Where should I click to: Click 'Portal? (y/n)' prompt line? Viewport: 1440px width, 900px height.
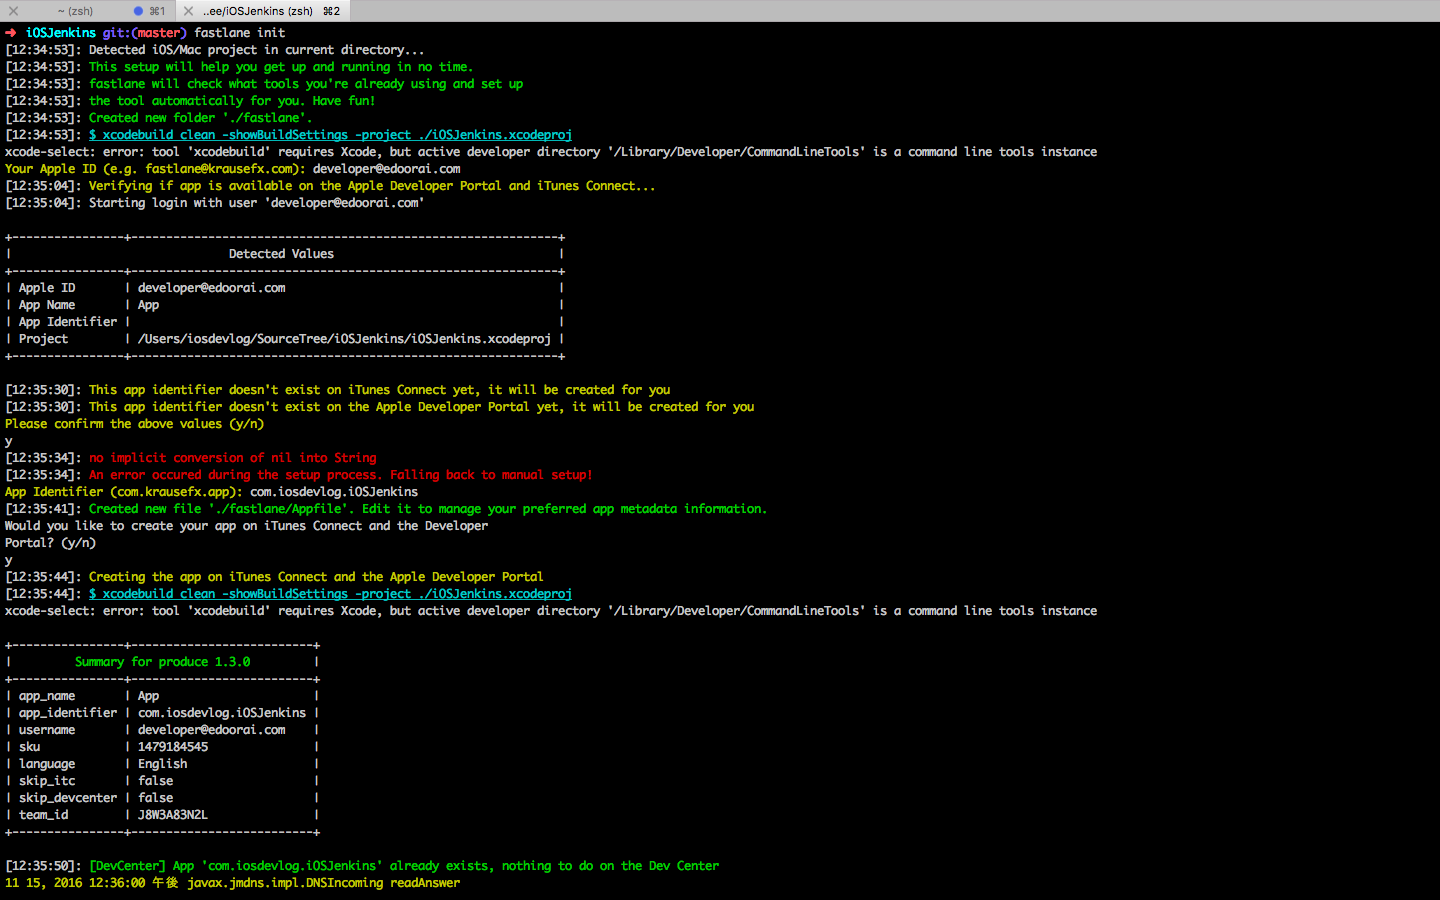51,543
